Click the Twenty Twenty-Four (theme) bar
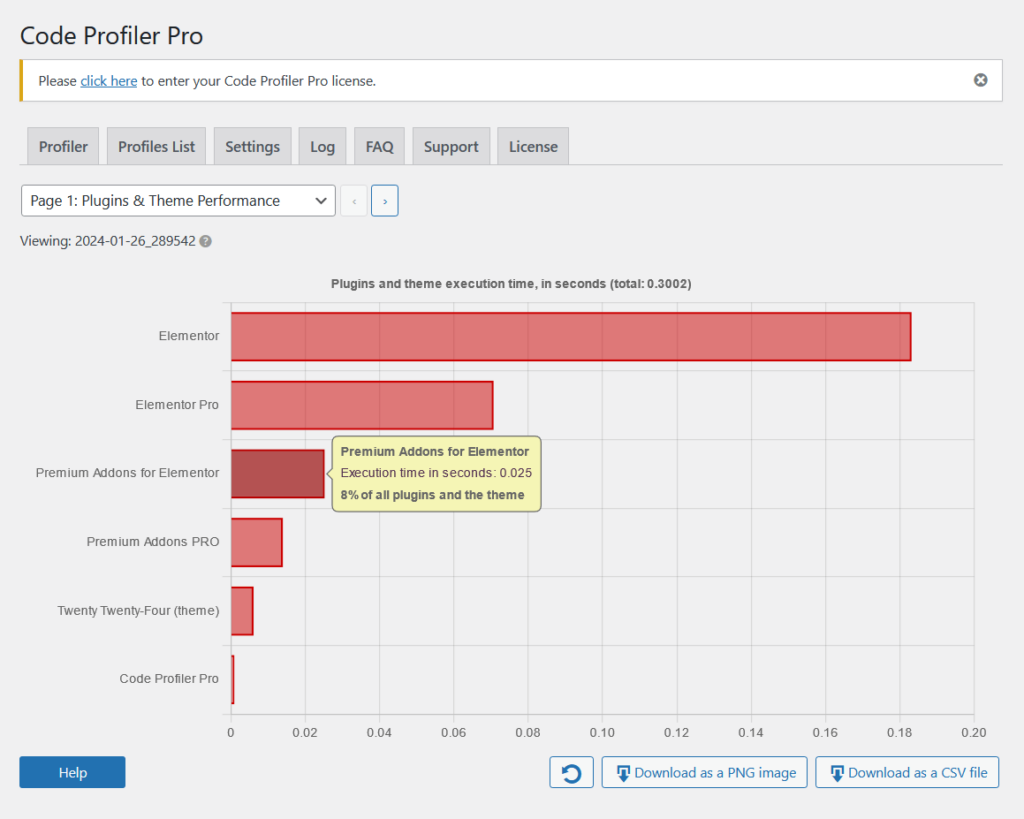This screenshot has width=1024, height=819. (242, 611)
